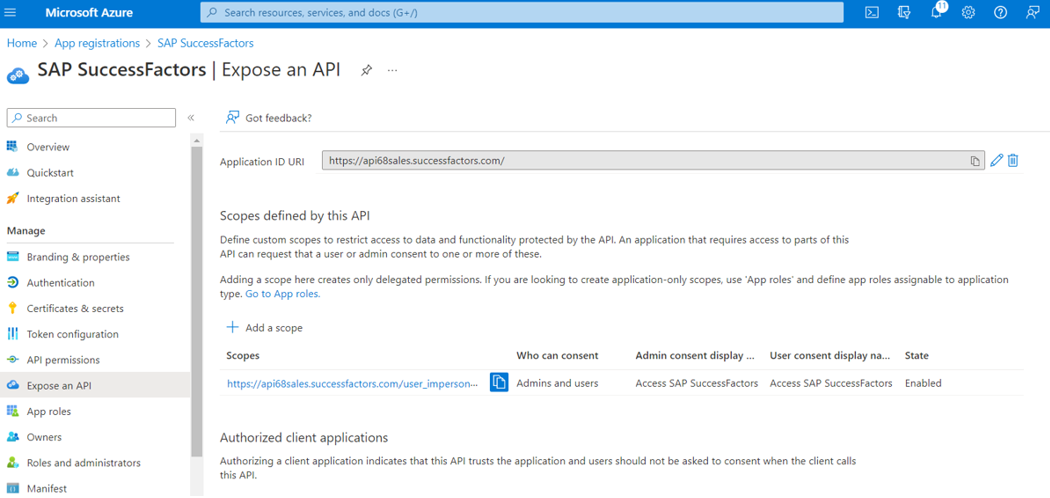The height and width of the screenshot is (498, 1050).
Task: Open the Help question mark icon
Action: pos(1000,13)
